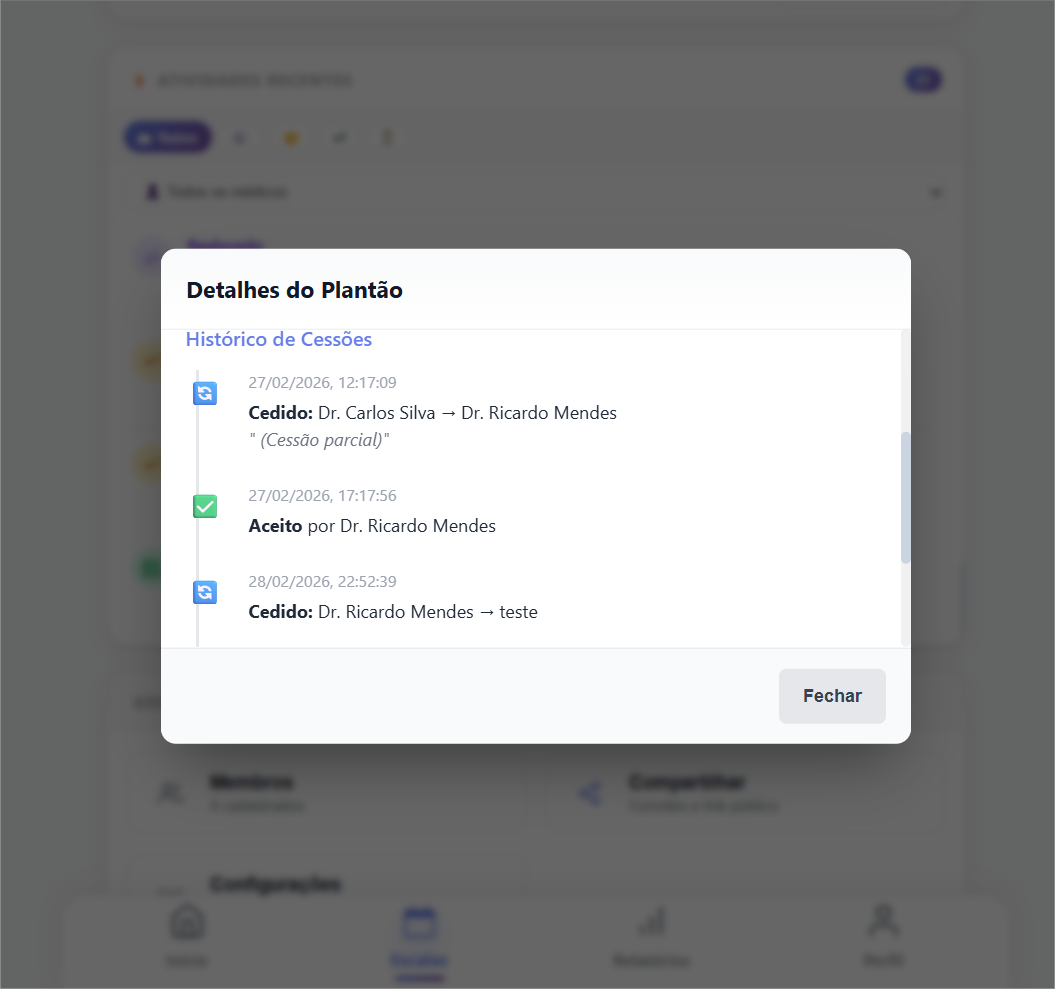Click the first blue transfer icon for Dr. Carlos Silva
This screenshot has height=989, width=1055.
click(x=205, y=393)
